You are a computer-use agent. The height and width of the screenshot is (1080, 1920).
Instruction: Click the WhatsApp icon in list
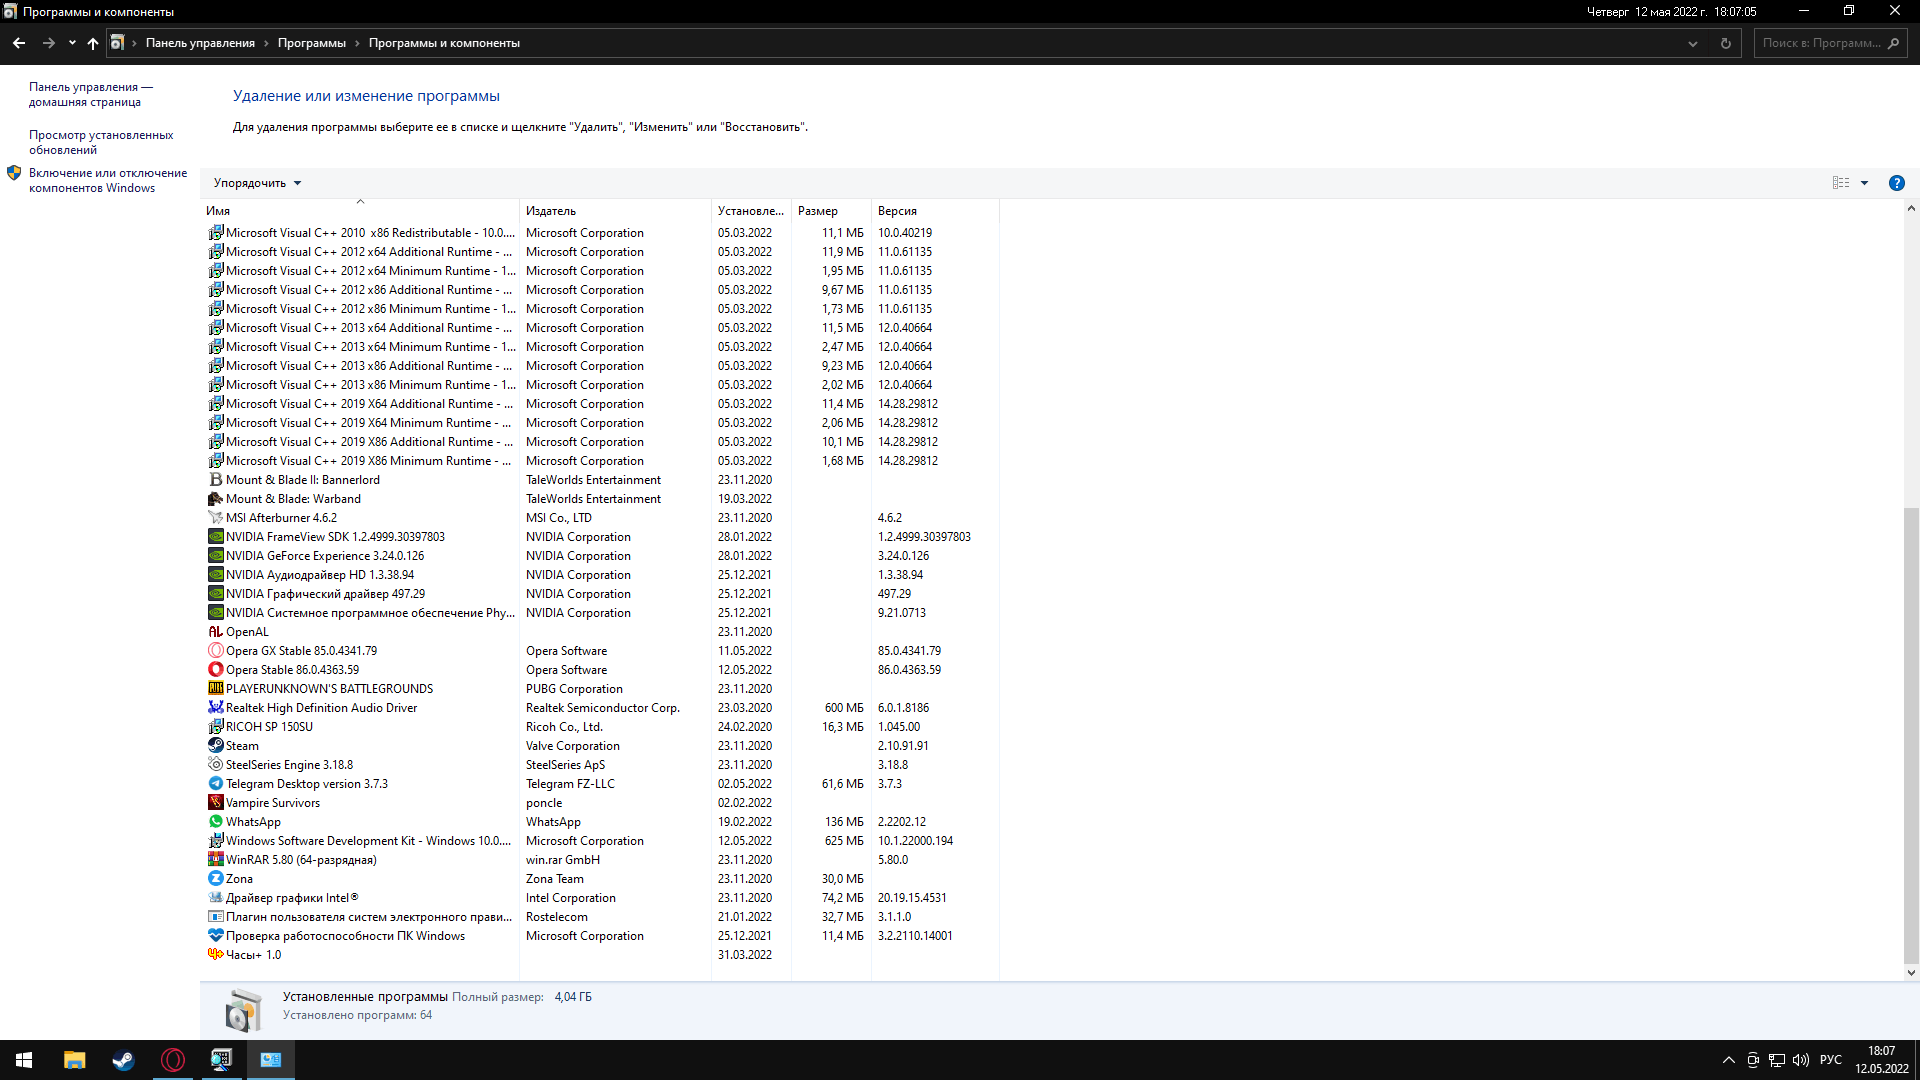tap(215, 822)
